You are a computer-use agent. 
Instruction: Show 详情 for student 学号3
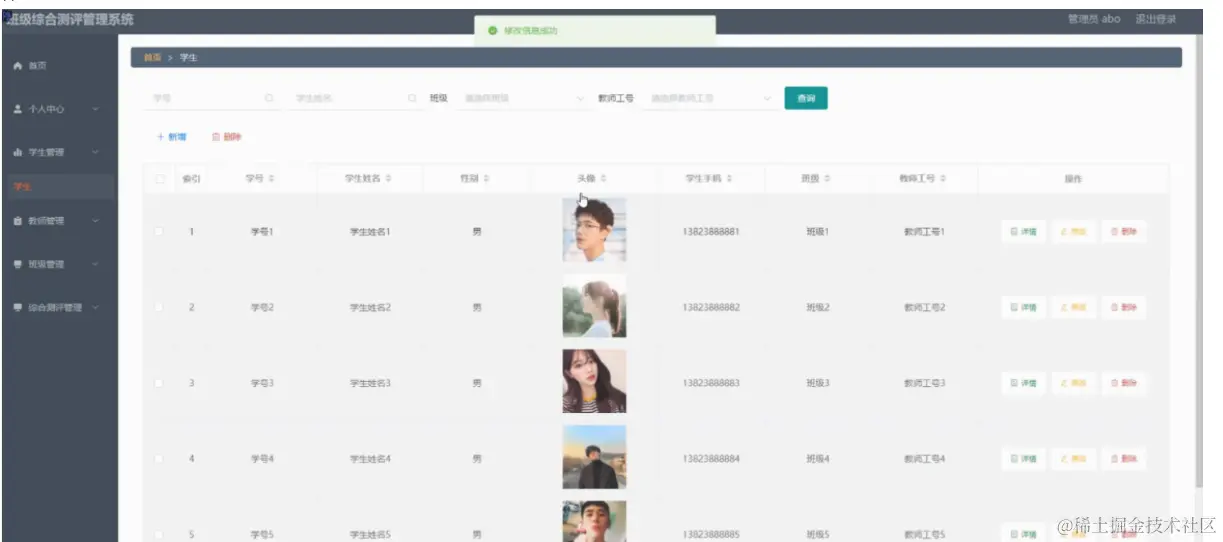pyautogui.click(x=1023, y=383)
